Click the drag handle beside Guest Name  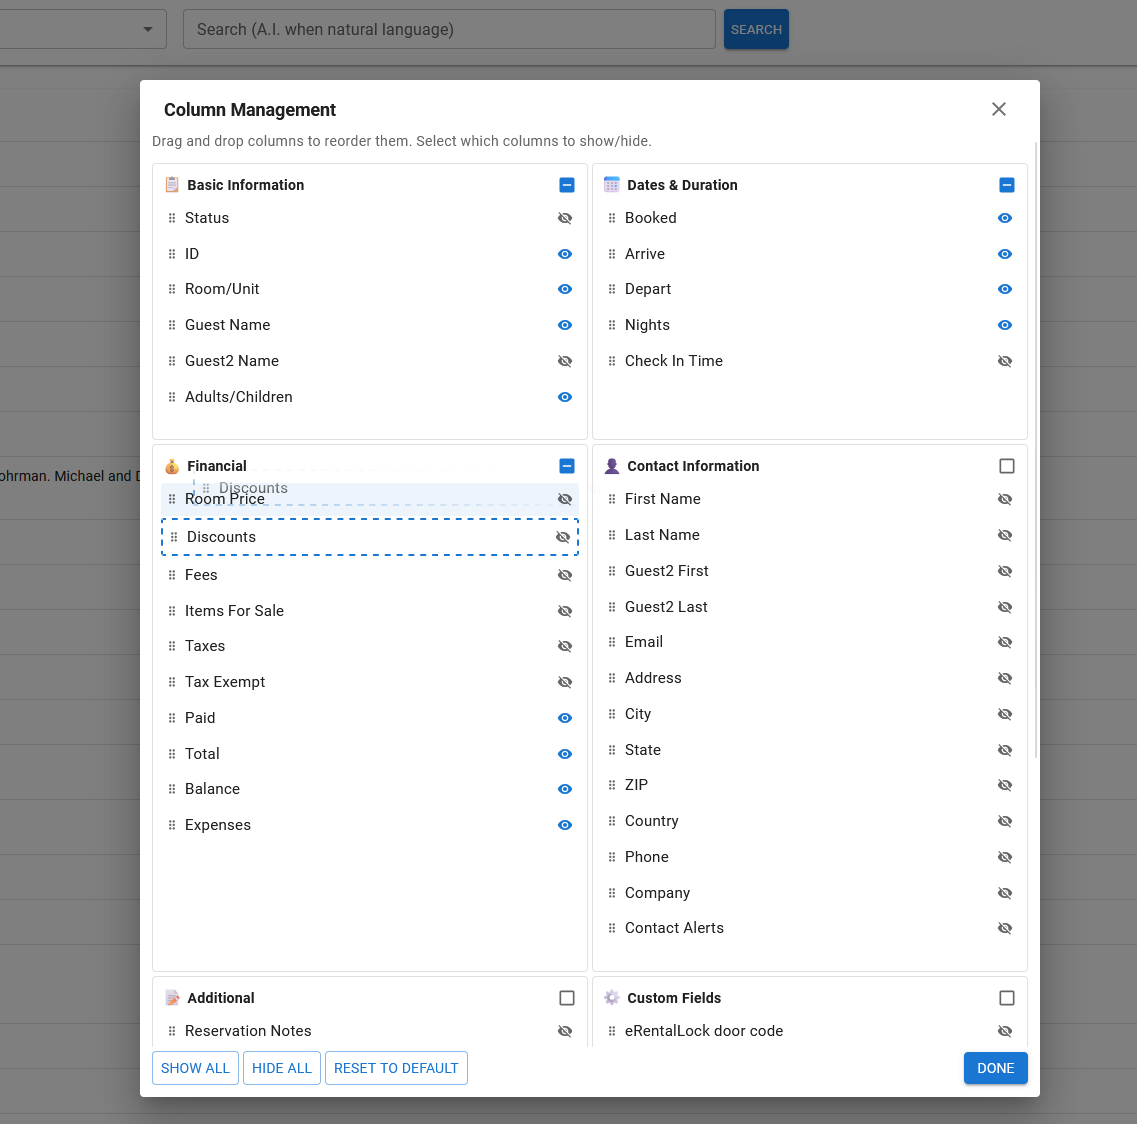pos(172,325)
